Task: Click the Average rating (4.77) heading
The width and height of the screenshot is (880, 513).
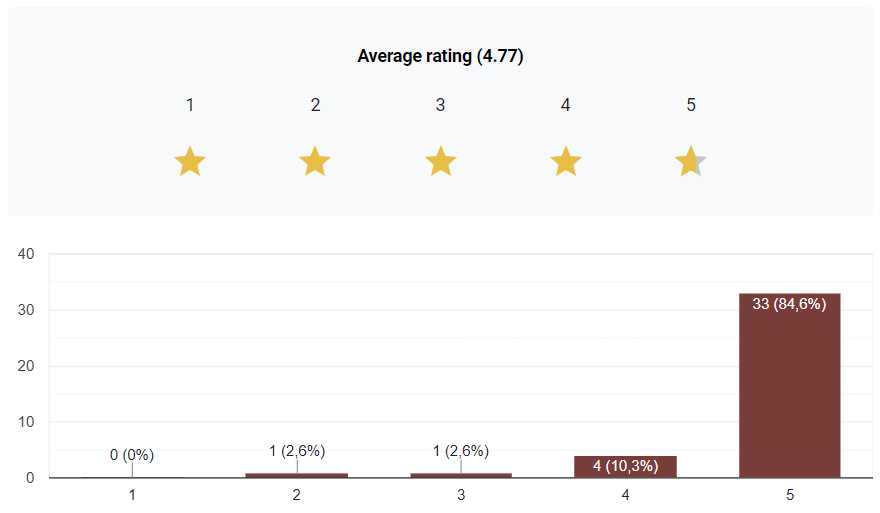Action: 440,56
